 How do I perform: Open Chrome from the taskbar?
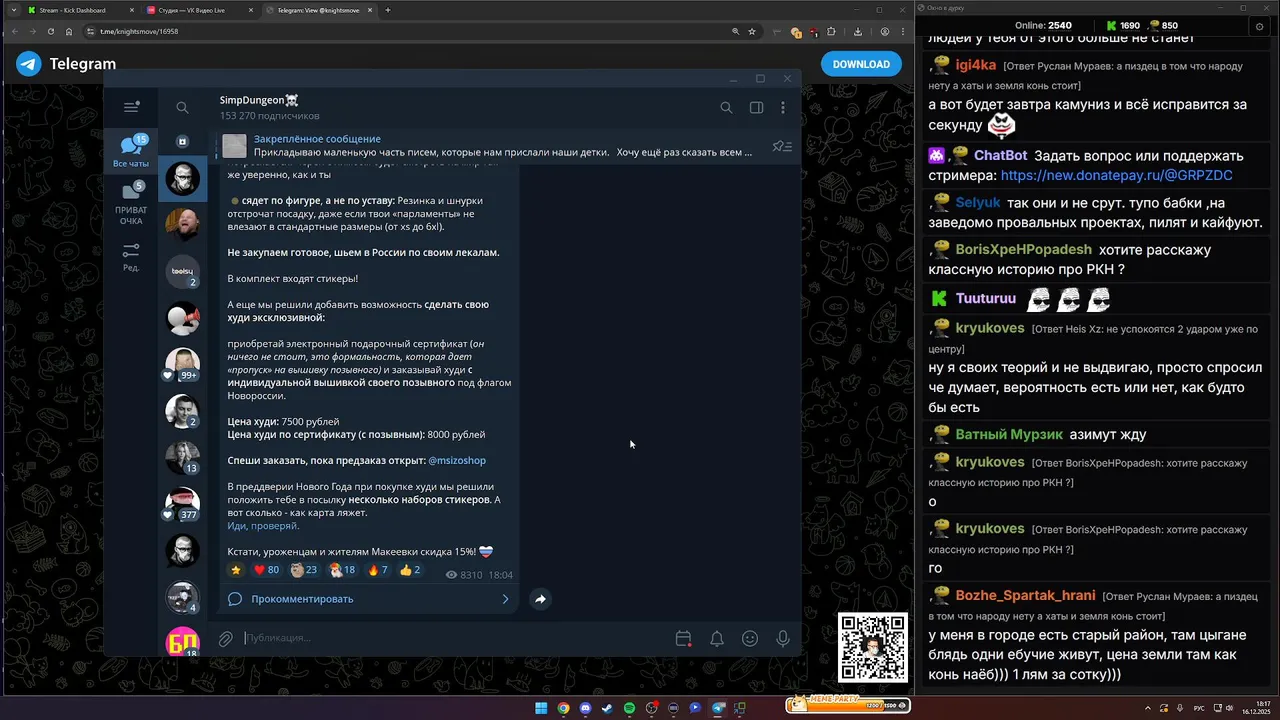click(563, 708)
